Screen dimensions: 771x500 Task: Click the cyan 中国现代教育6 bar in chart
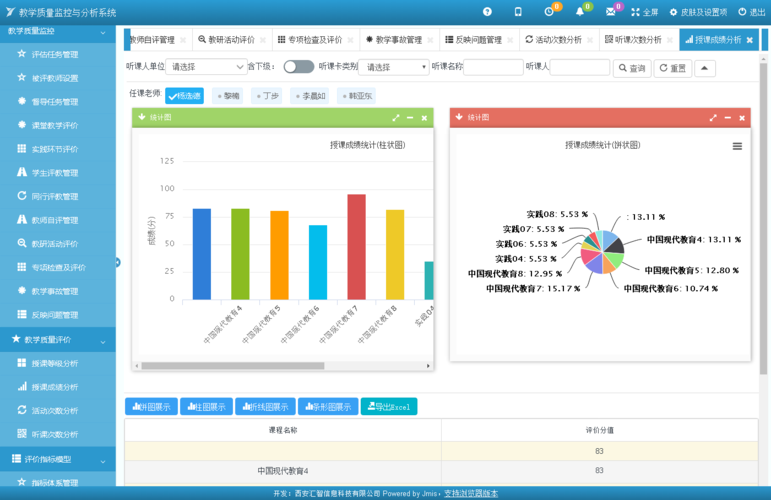(318, 263)
